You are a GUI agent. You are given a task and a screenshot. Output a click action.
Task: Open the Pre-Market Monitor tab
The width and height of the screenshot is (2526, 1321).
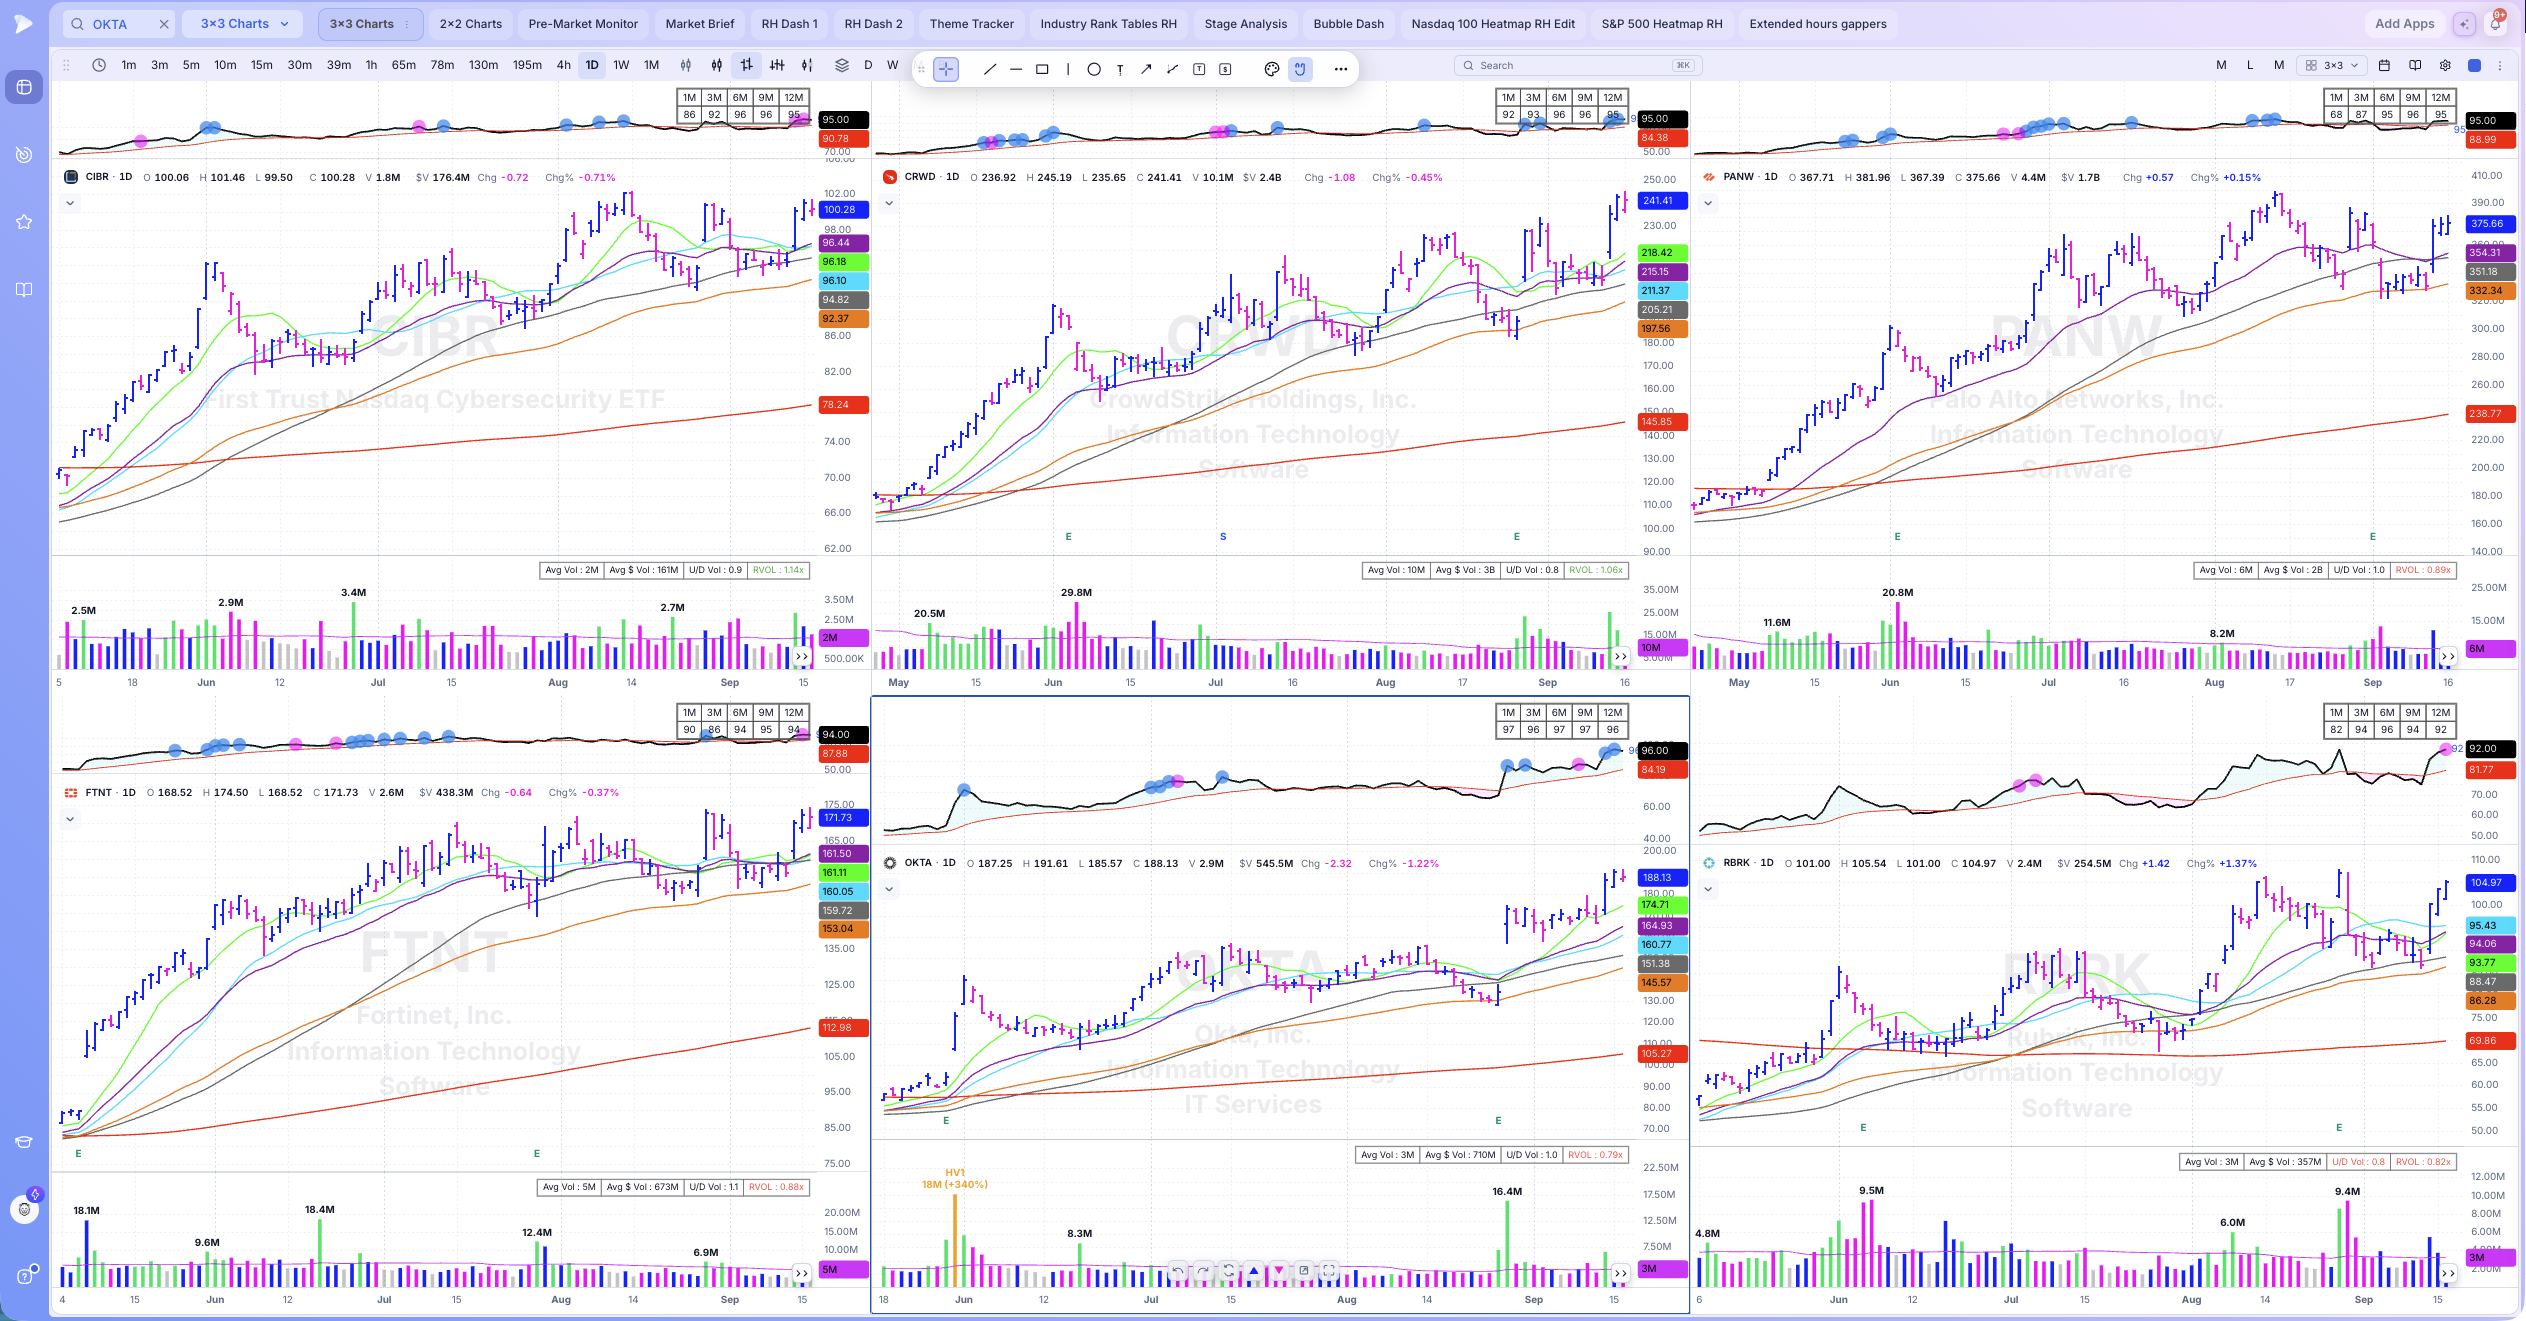[x=583, y=24]
